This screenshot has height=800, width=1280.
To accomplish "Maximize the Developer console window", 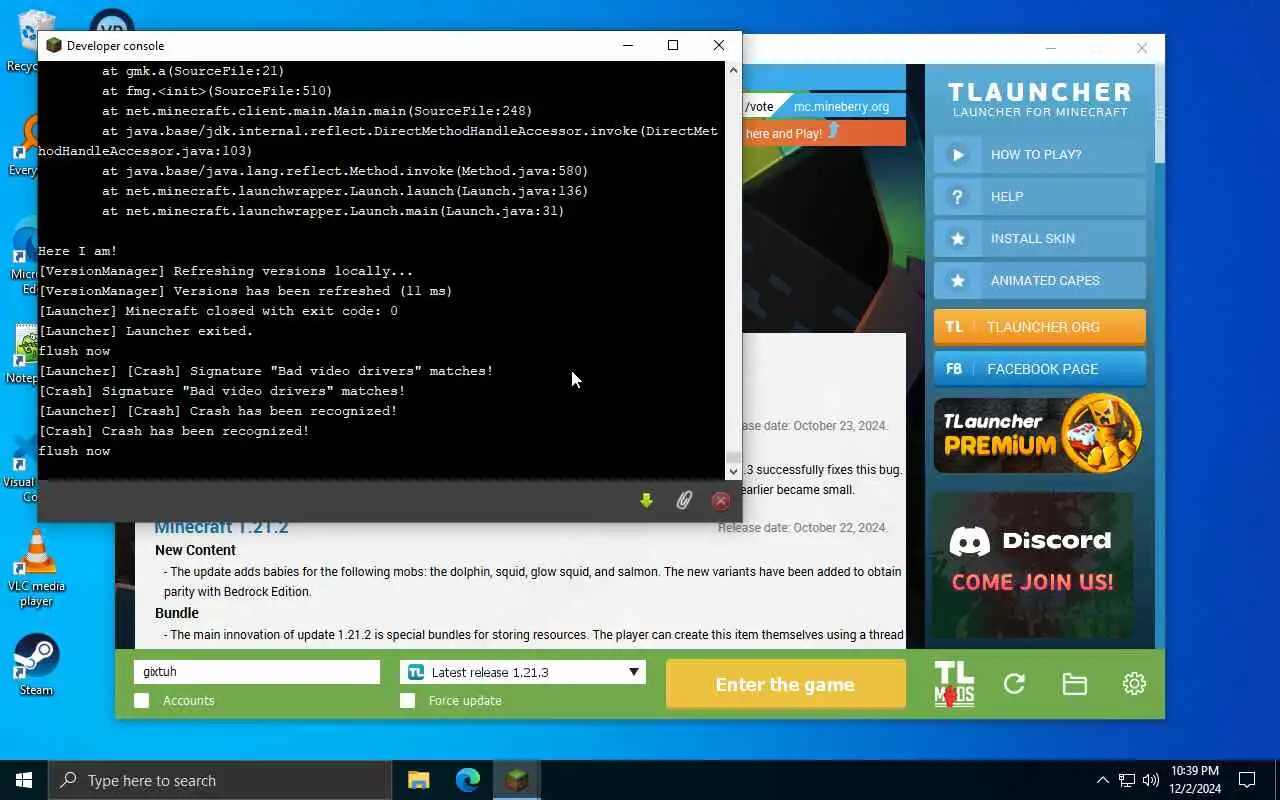I will [673, 45].
